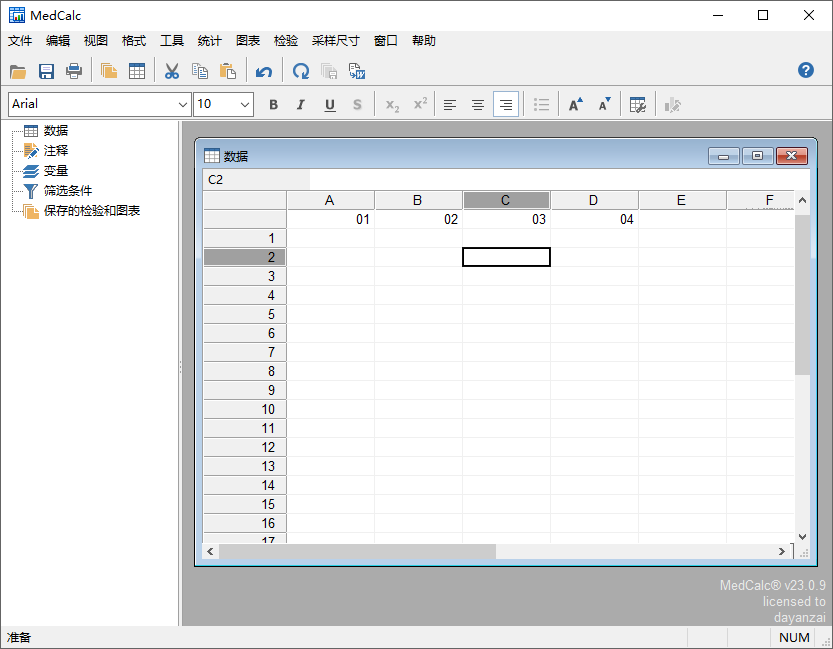Image resolution: width=833 pixels, height=649 pixels.
Task: Enable italic formatting
Action: click(x=301, y=104)
